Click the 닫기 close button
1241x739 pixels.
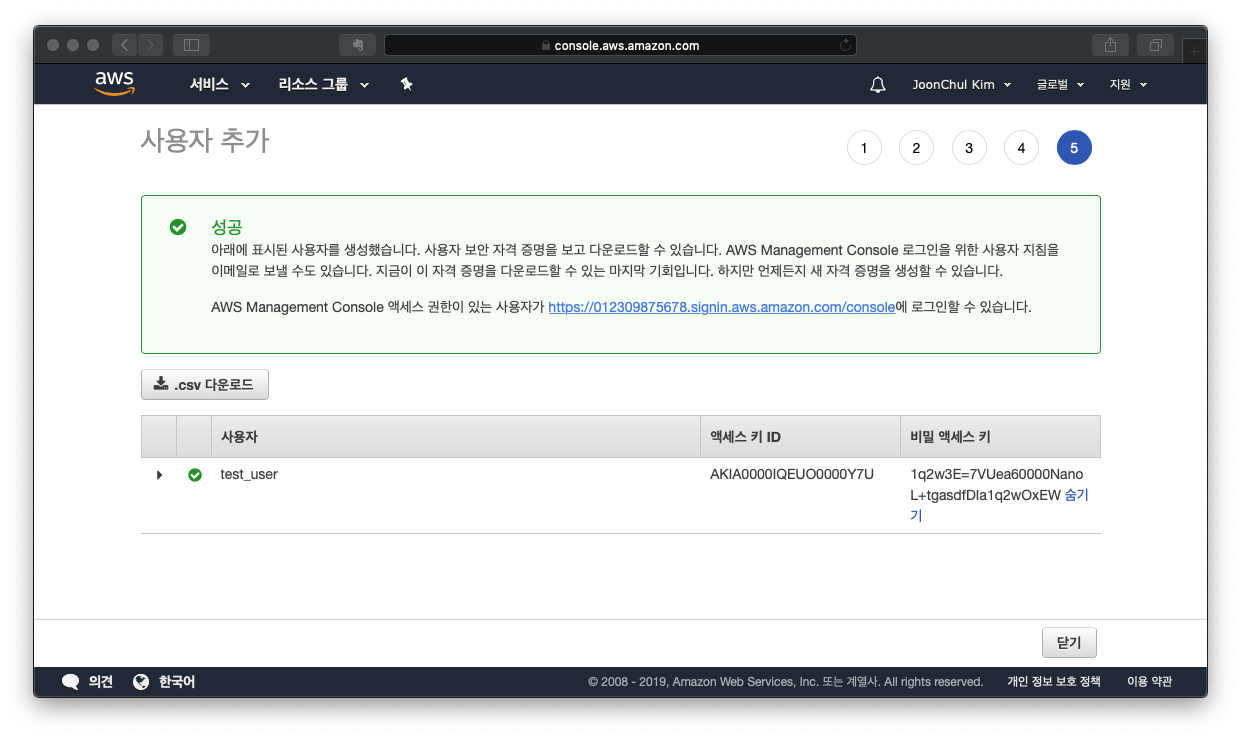1069,643
